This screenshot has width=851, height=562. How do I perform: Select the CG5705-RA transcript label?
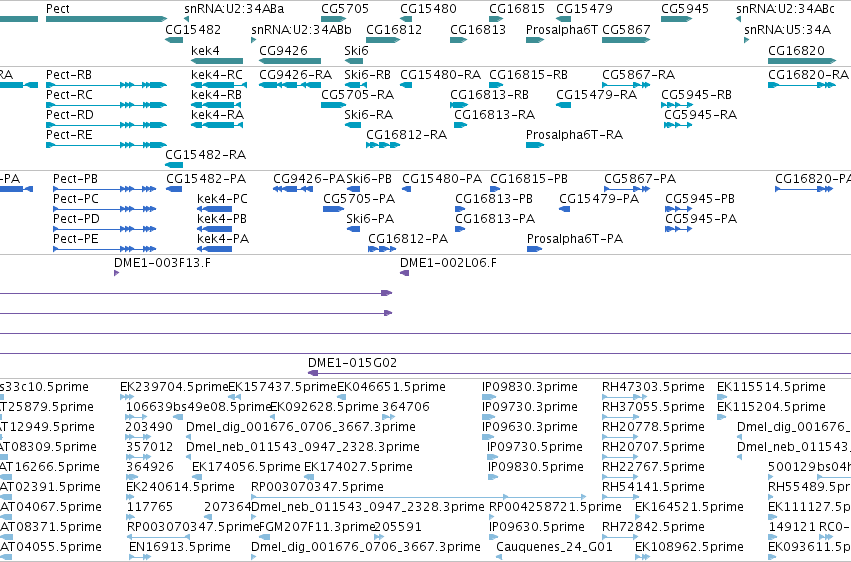(x=357, y=94)
